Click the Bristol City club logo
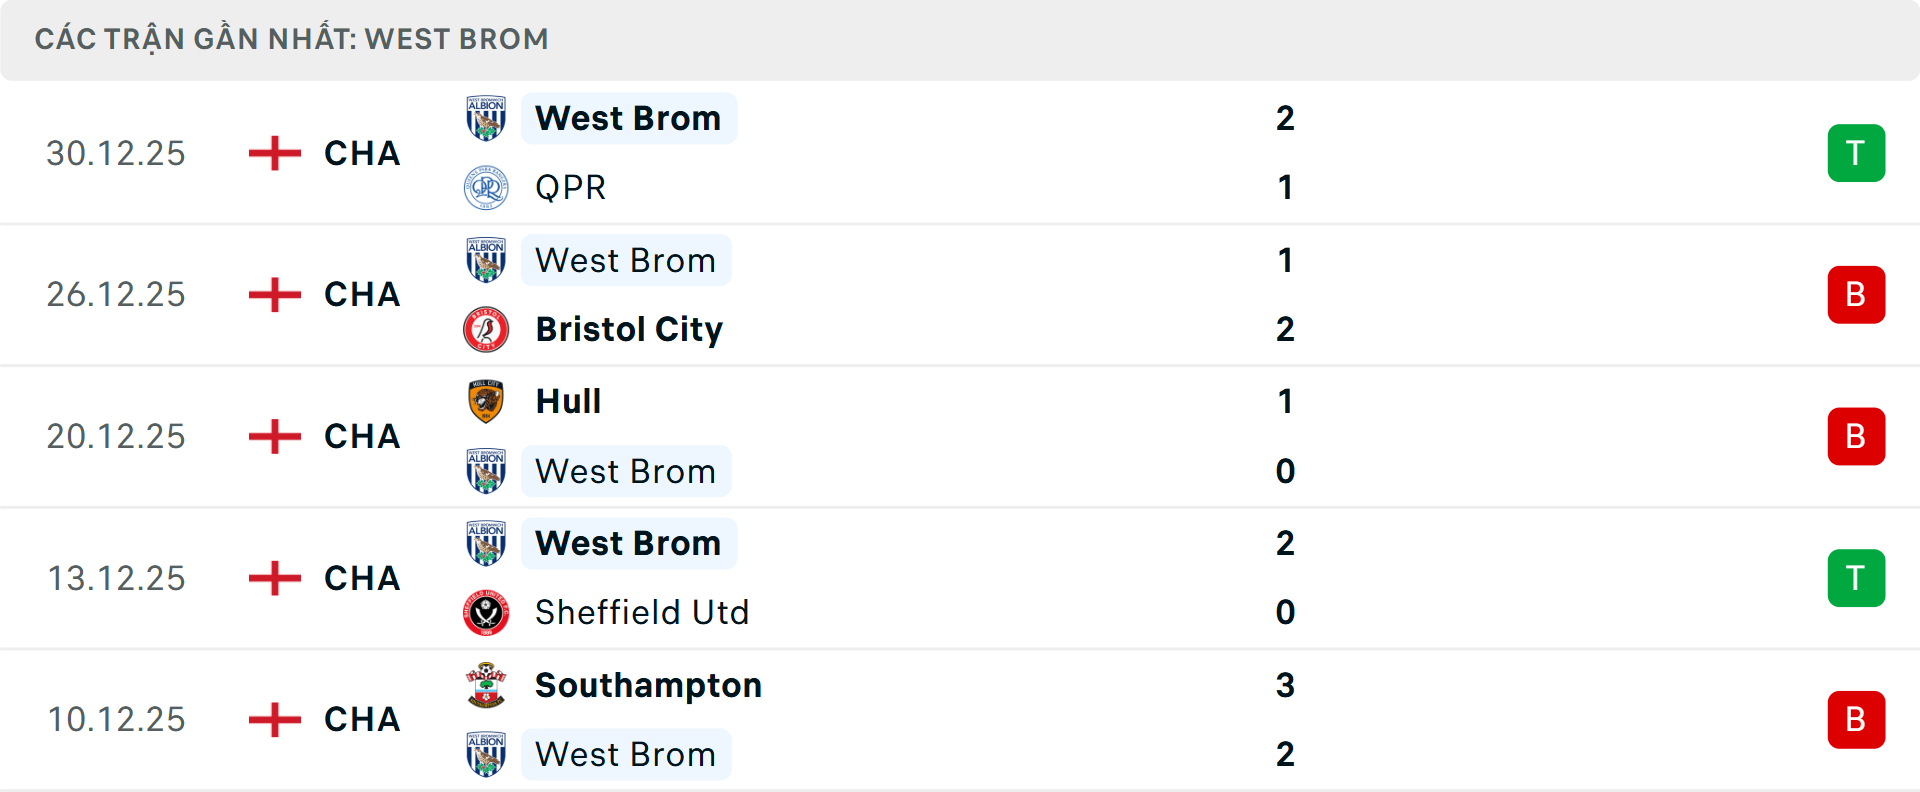 (486, 329)
